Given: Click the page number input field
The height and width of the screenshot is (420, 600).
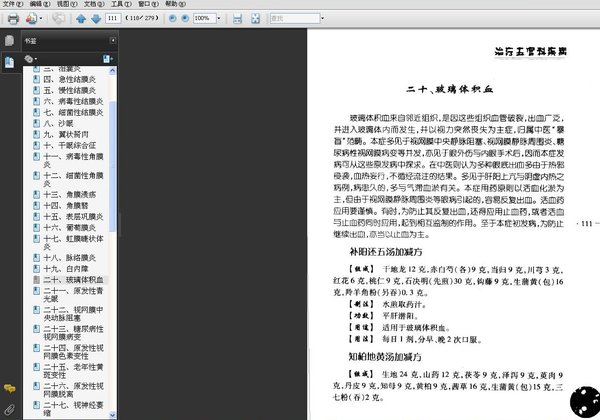Looking at the screenshot, I should coord(112,18).
